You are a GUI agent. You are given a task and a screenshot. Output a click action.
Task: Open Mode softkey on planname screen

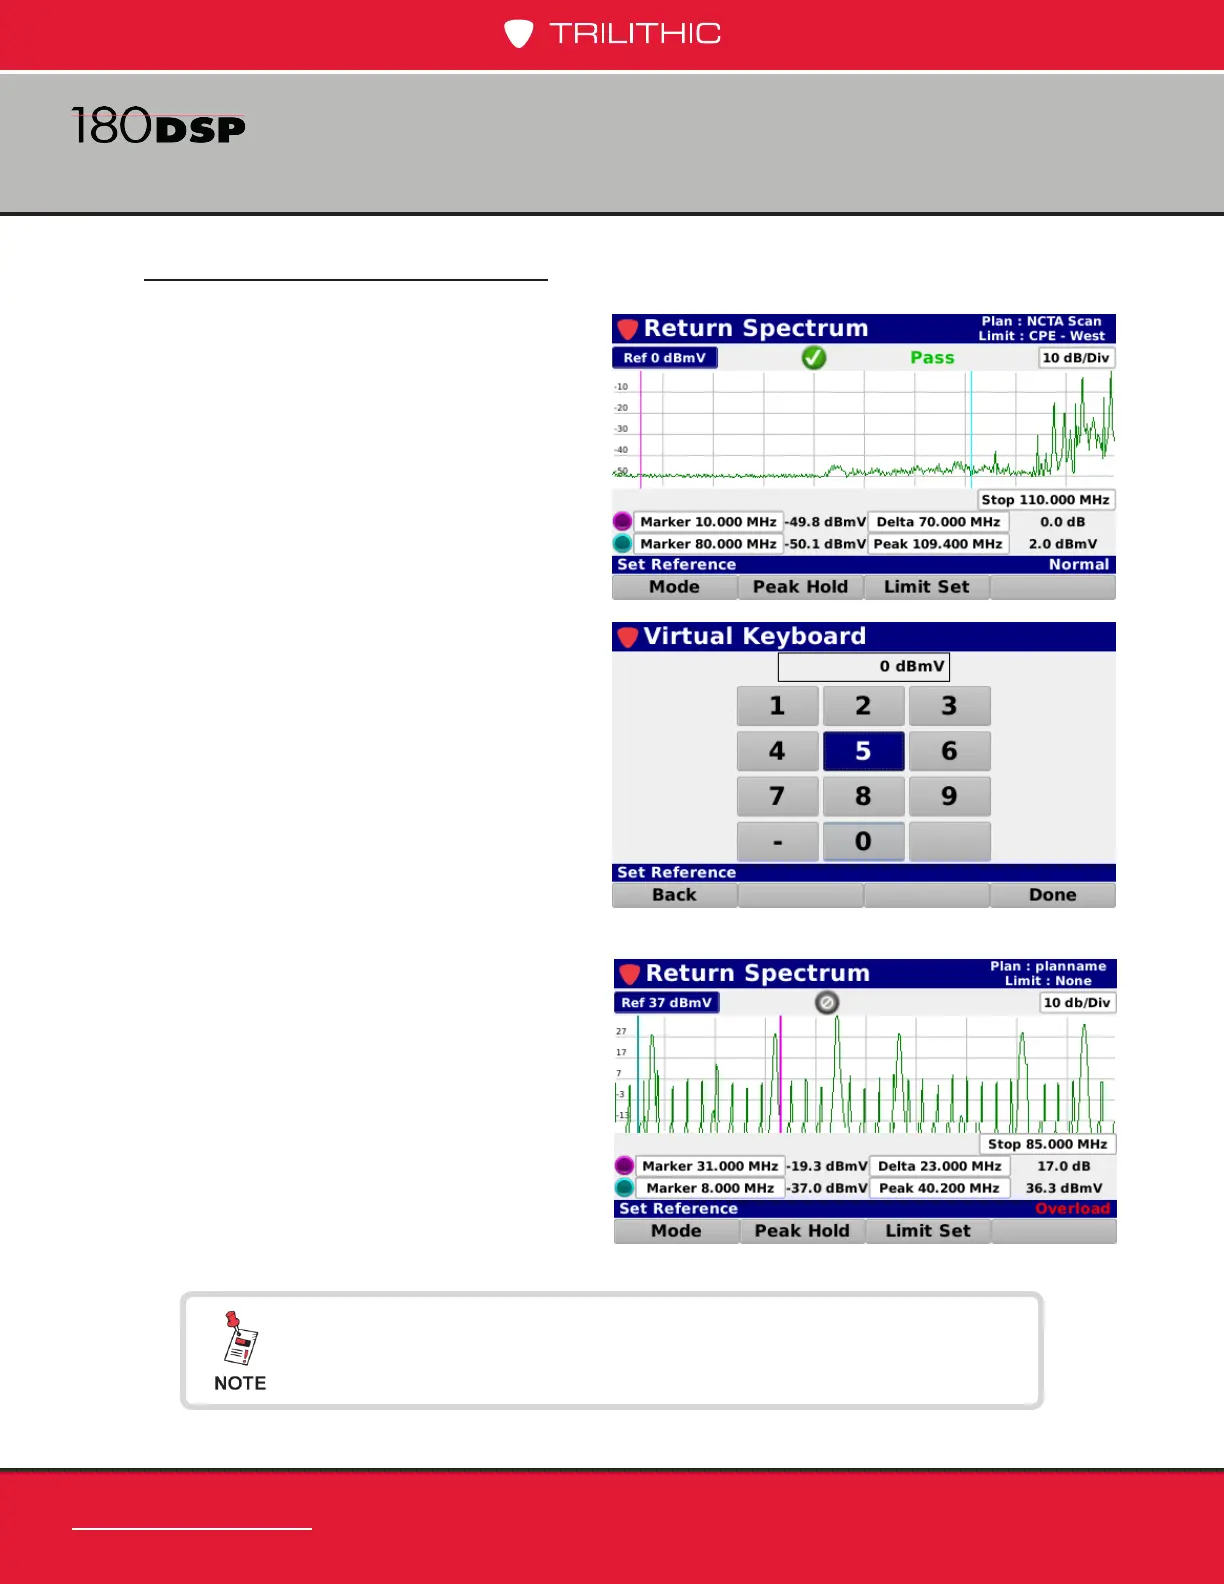[x=676, y=1231]
